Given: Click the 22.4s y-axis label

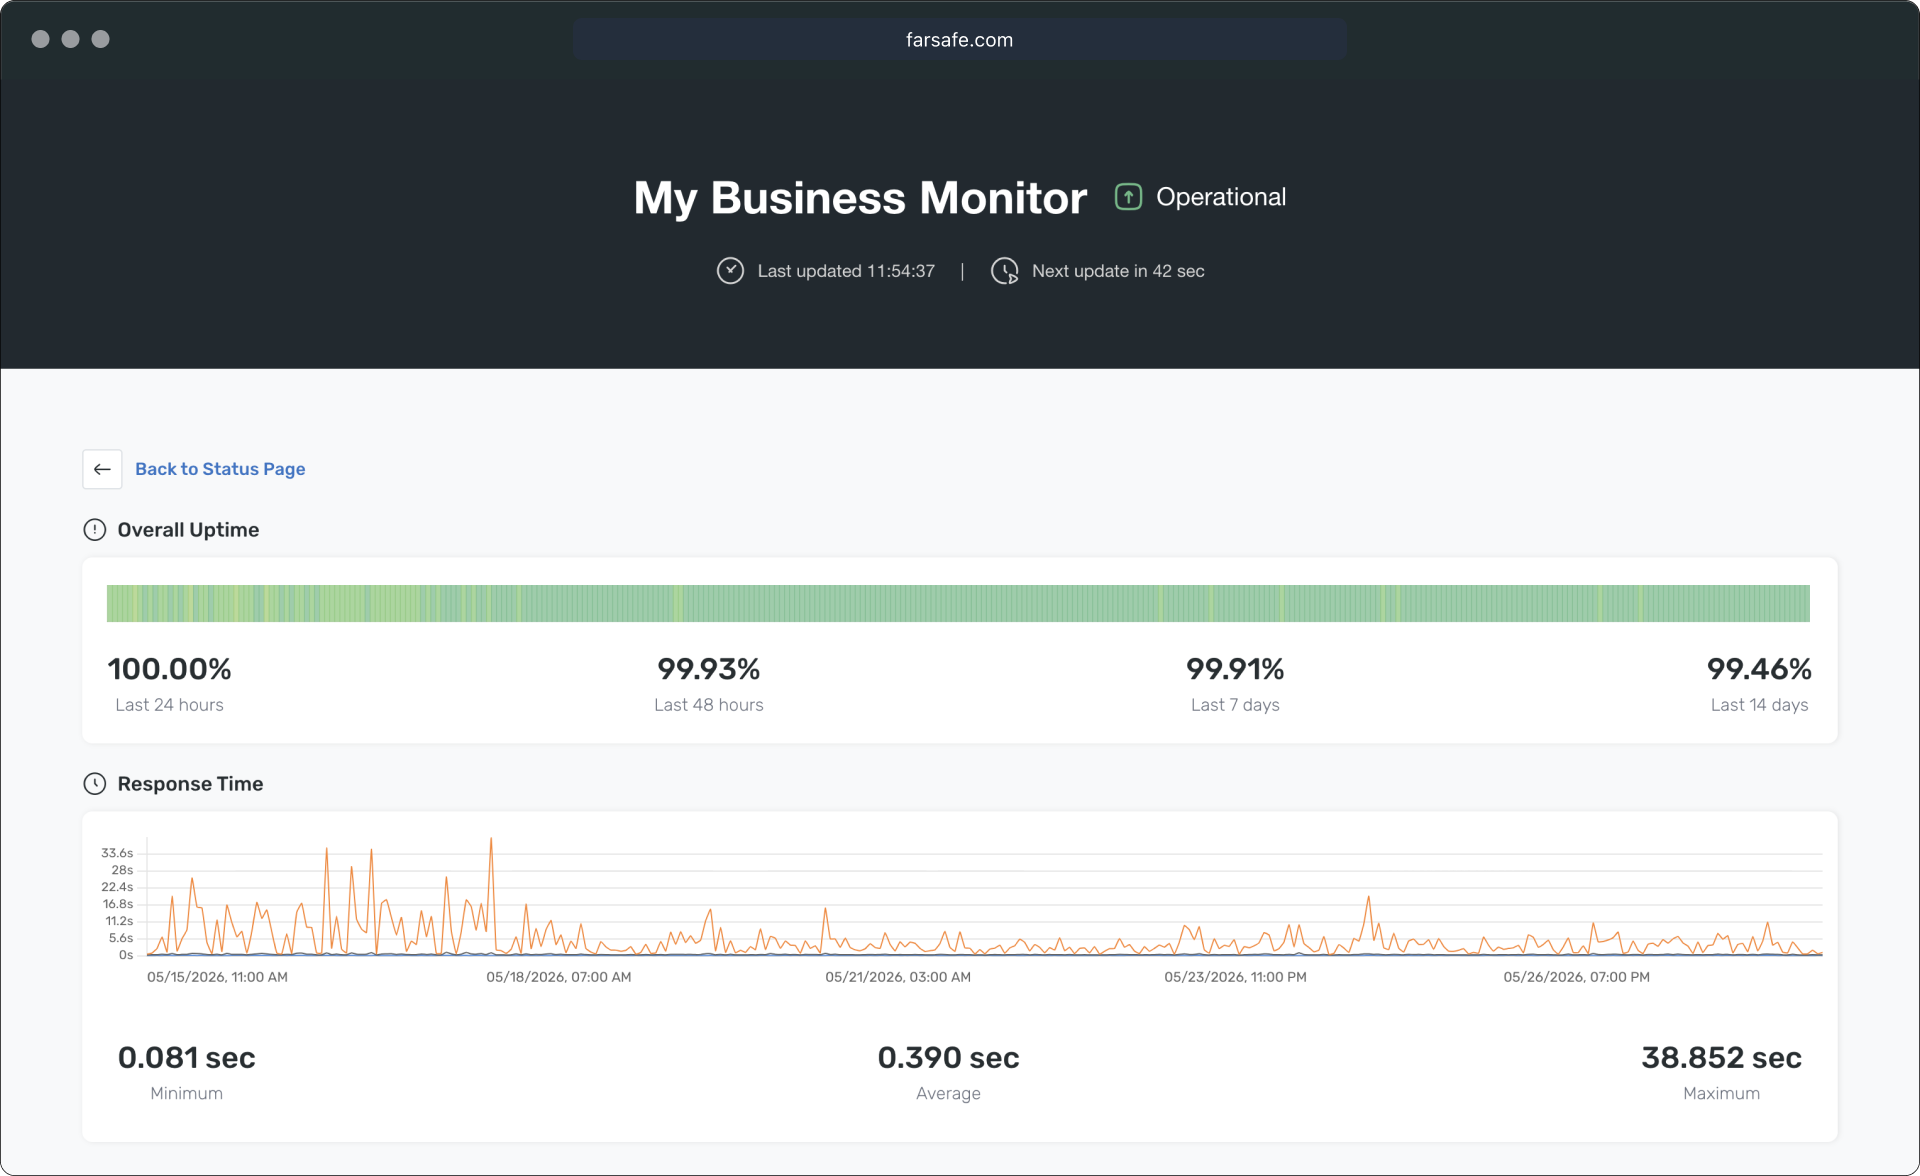Looking at the screenshot, I should pos(117,887).
